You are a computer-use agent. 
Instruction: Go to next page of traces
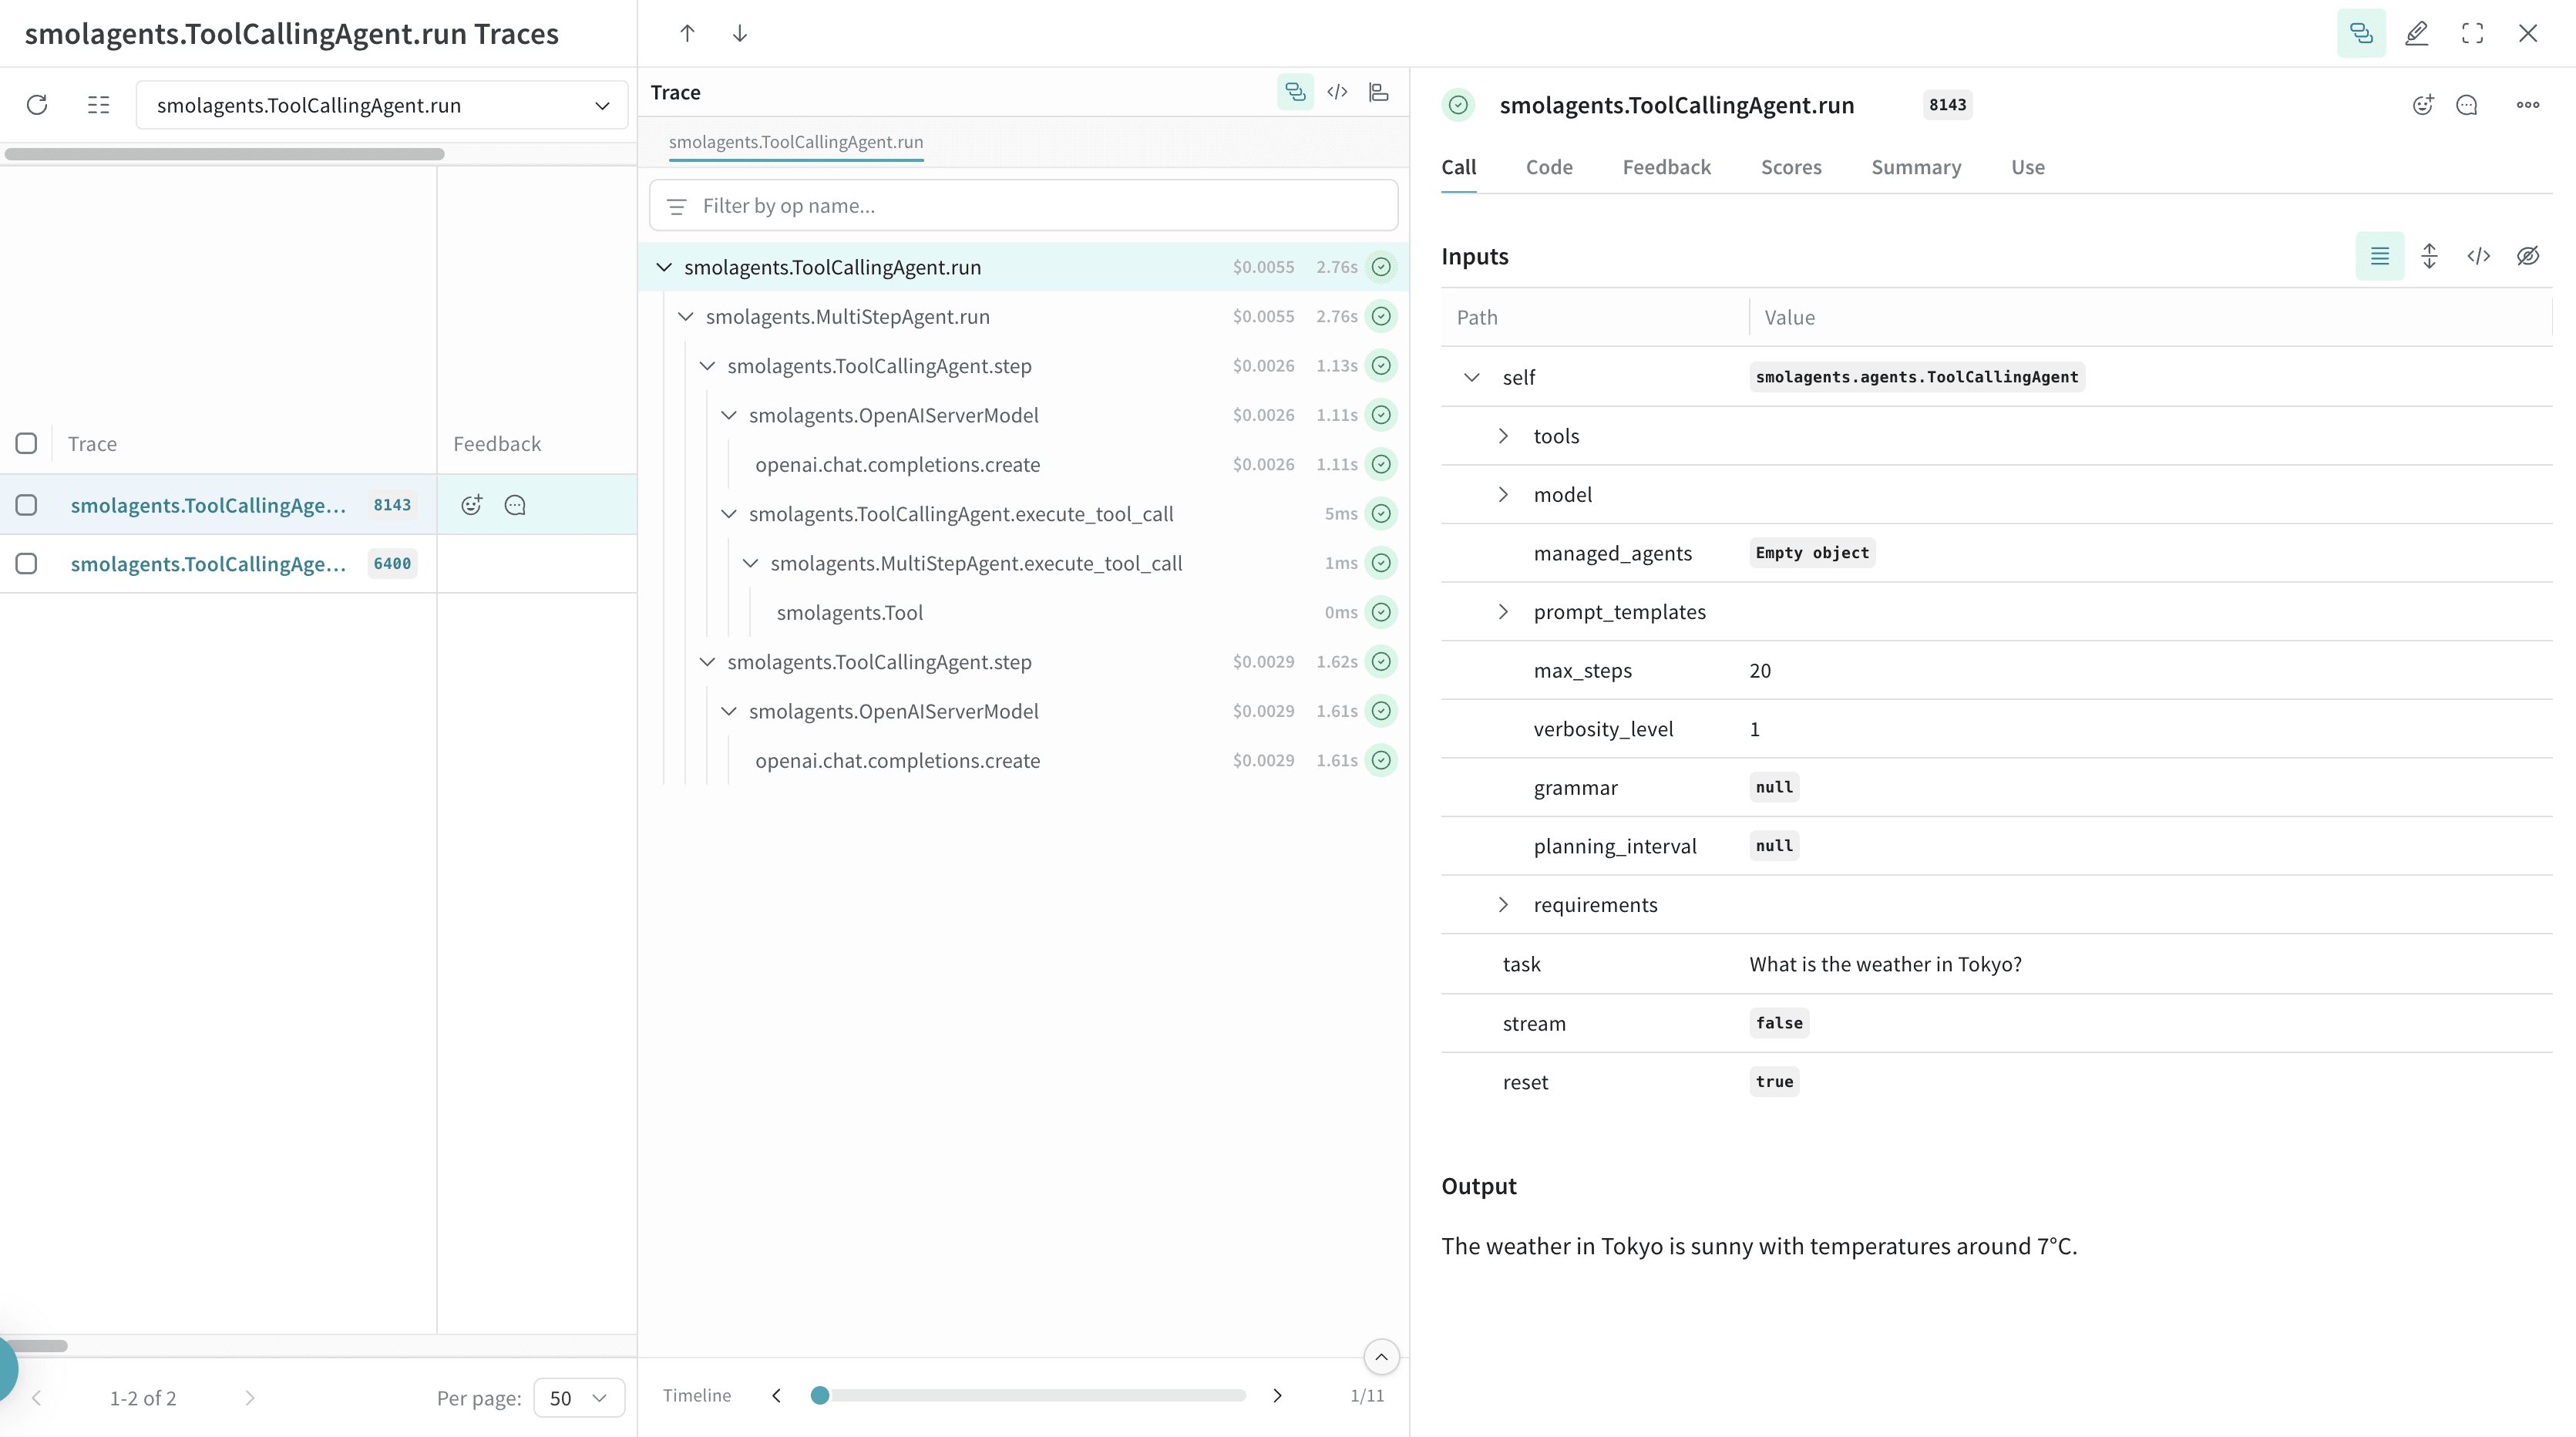250,1398
